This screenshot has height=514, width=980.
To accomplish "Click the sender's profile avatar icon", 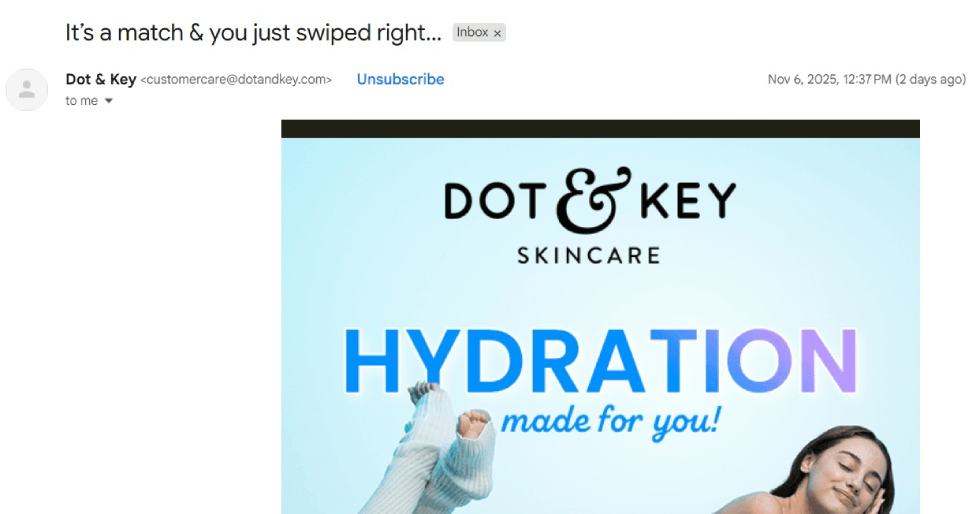I will [27, 90].
